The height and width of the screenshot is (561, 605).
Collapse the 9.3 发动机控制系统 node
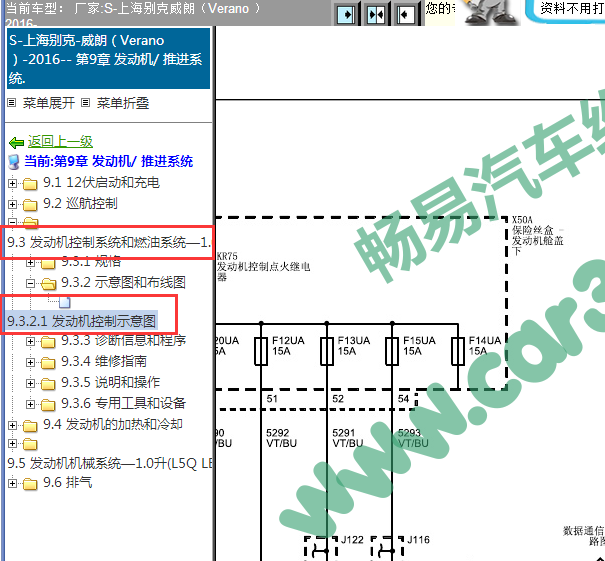[x=12, y=222]
